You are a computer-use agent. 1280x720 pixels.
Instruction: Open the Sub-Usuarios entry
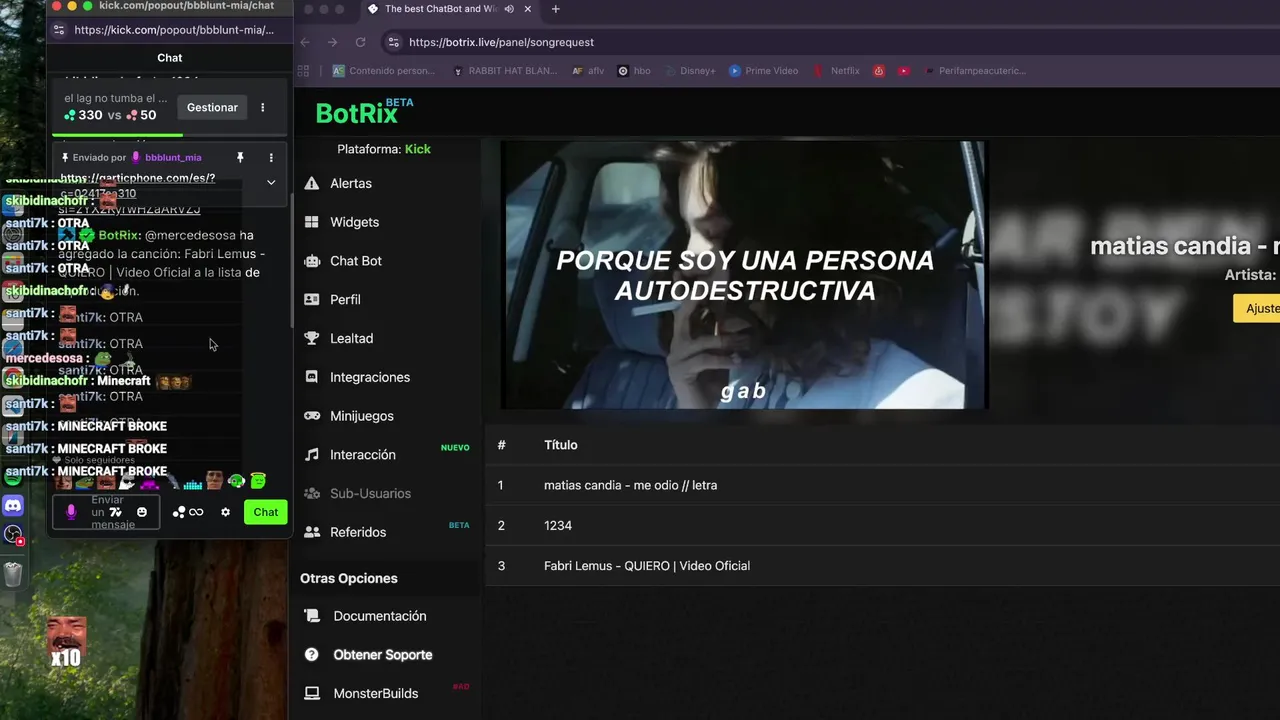pyautogui.click(x=370, y=493)
